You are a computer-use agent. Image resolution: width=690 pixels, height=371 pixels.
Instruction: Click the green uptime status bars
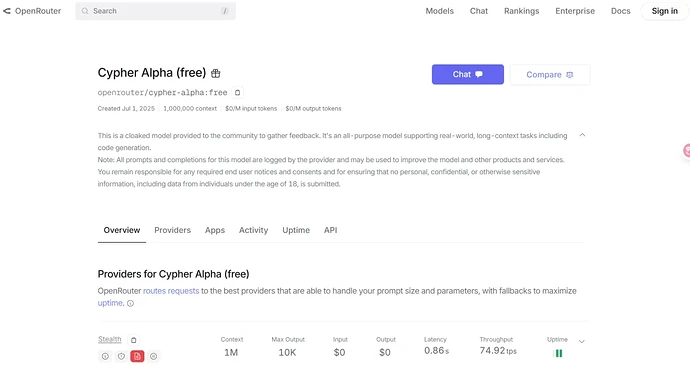(558, 353)
